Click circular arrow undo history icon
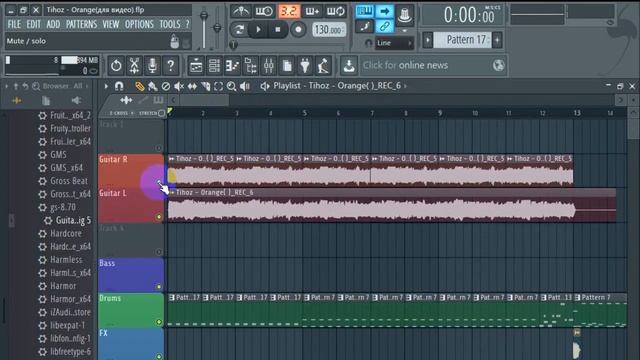Image resolution: width=640 pixels, height=360 pixels. pos(116,66)
